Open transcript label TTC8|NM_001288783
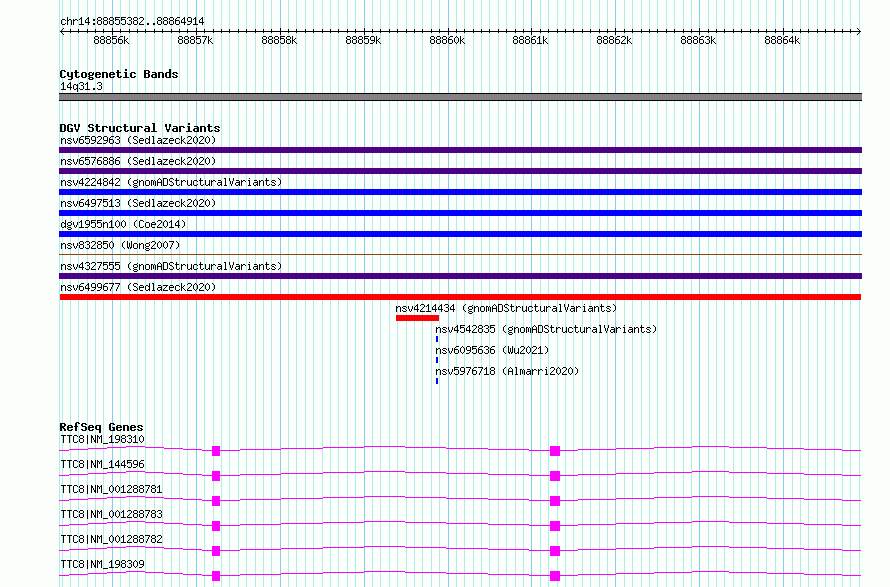The width and height of the screenshot is (890, 587). (x=111, y=514)
